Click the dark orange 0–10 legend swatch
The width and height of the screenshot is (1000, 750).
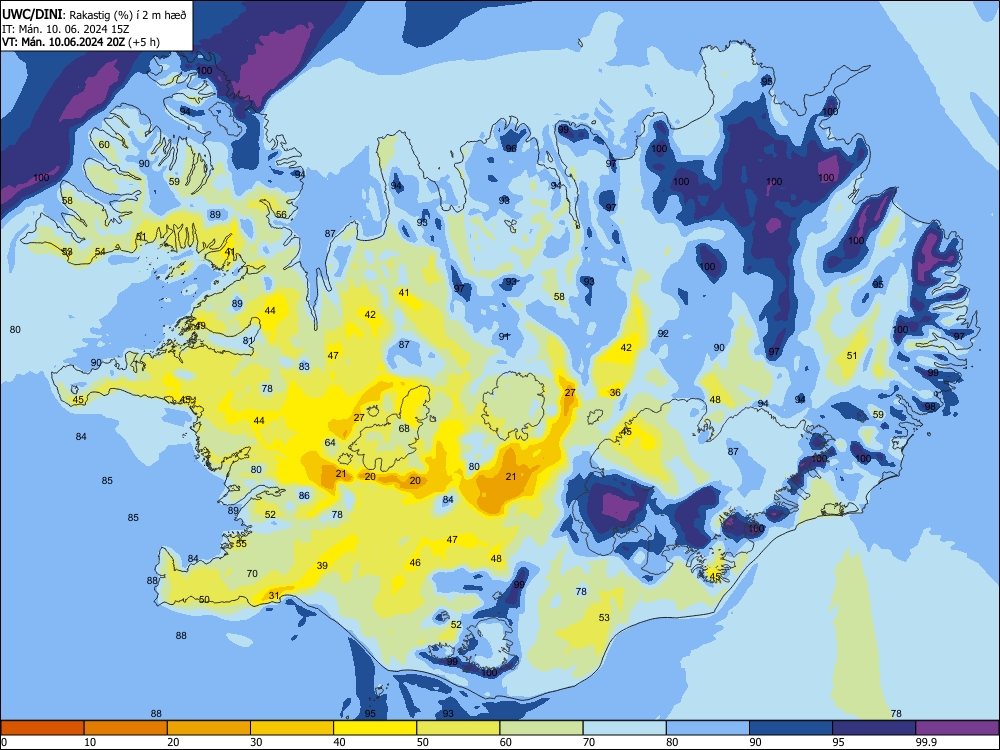pyautogui.click(x=42, y=728)
